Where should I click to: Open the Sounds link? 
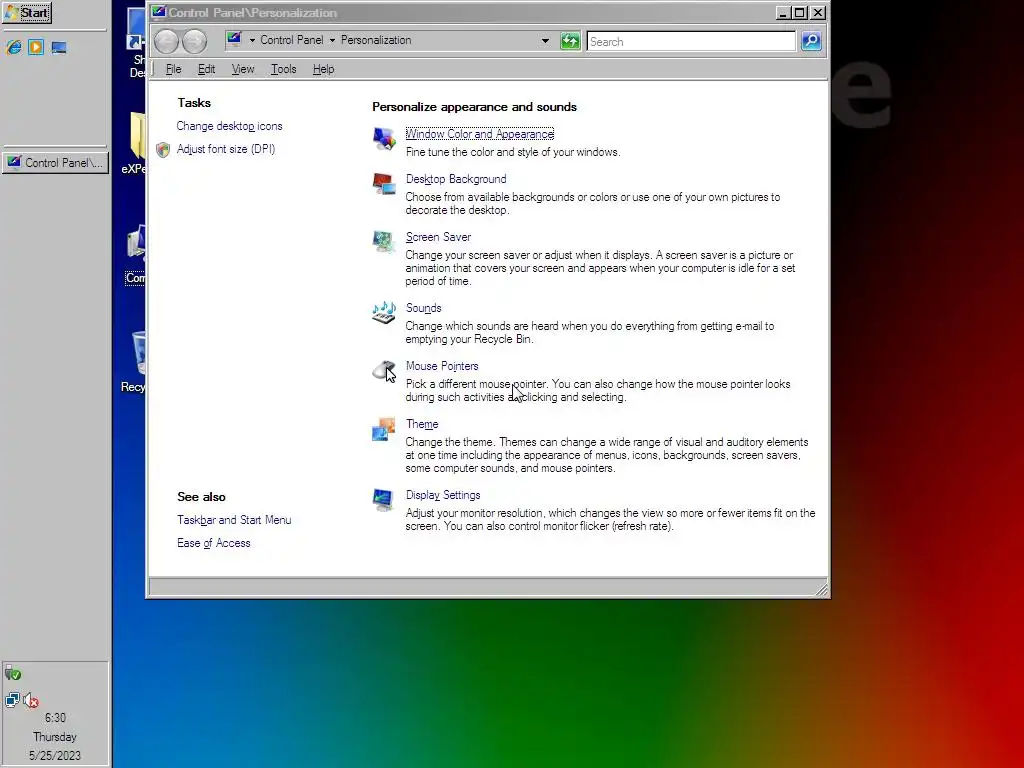(424, 308)
